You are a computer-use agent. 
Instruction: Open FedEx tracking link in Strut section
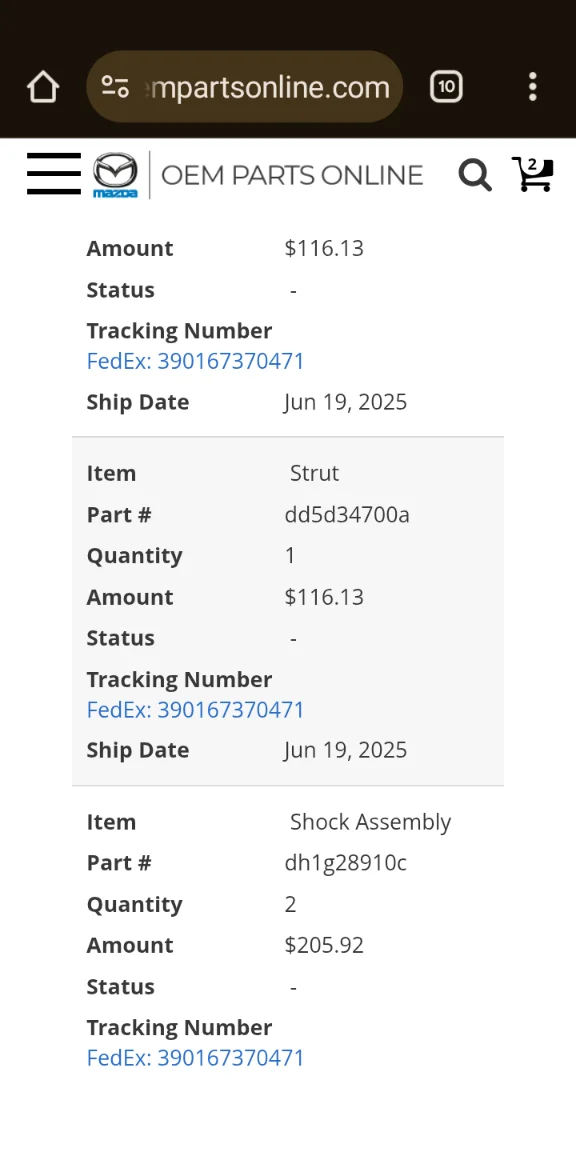195,709
